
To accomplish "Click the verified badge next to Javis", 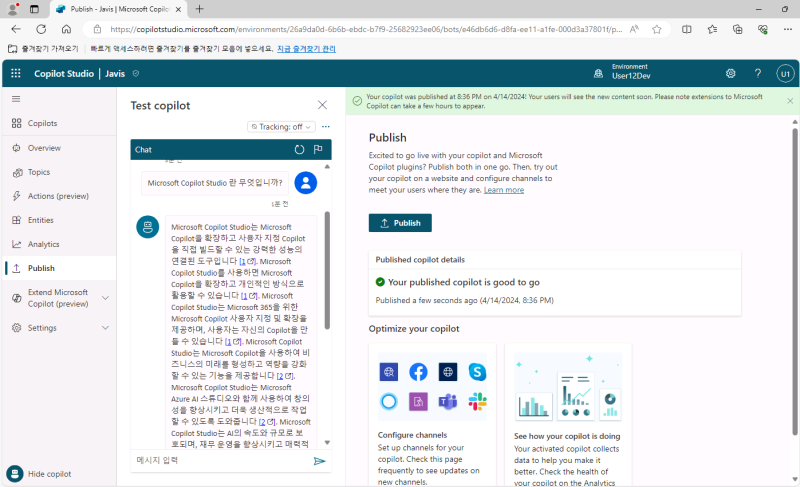I will [x=136, y=73].
